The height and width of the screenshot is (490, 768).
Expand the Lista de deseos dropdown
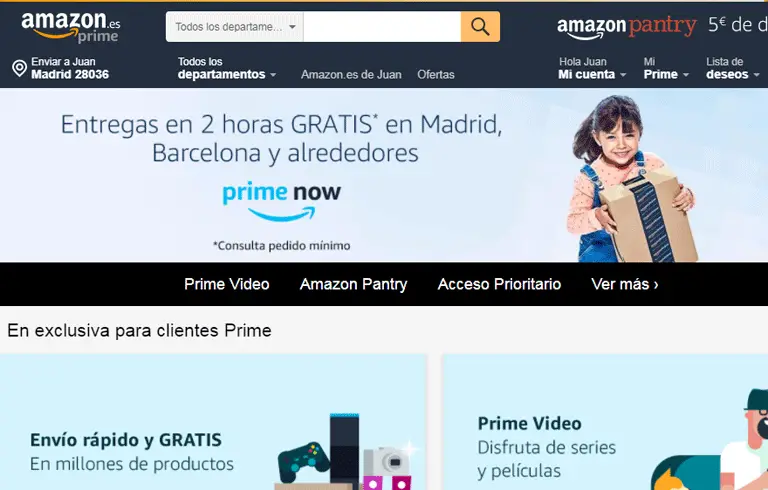point(733,68)
